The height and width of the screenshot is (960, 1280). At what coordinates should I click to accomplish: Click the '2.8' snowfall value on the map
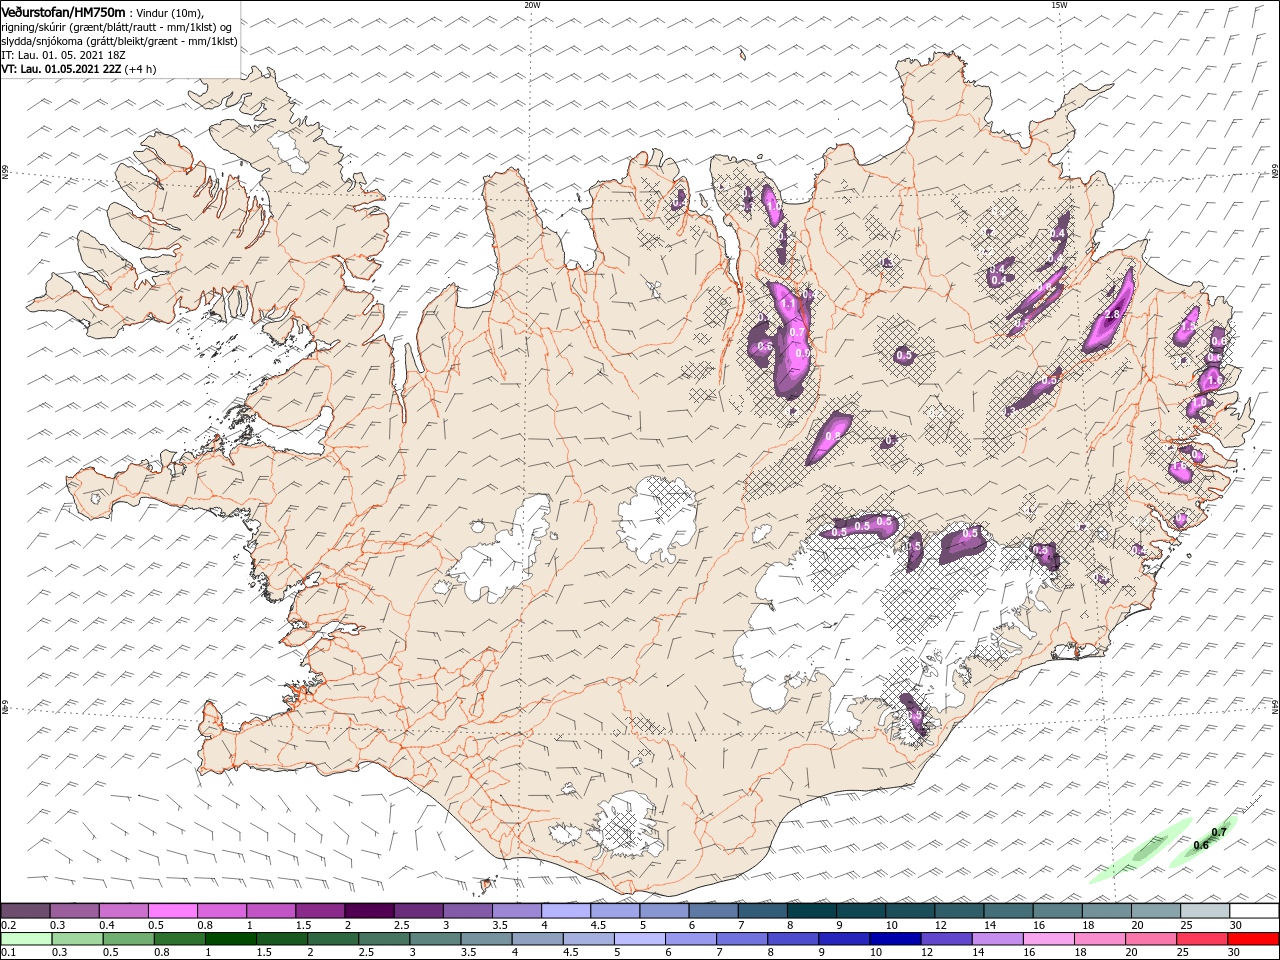coord(1112,315)
